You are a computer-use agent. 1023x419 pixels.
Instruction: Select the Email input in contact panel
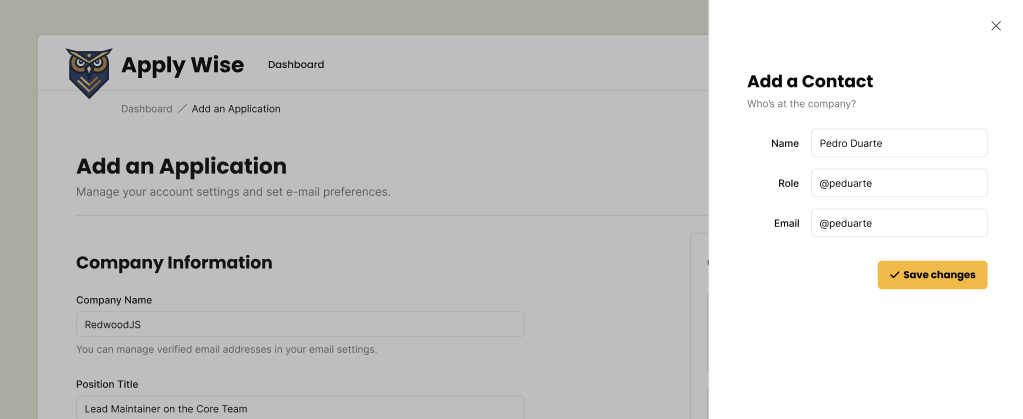coord(898,223)
